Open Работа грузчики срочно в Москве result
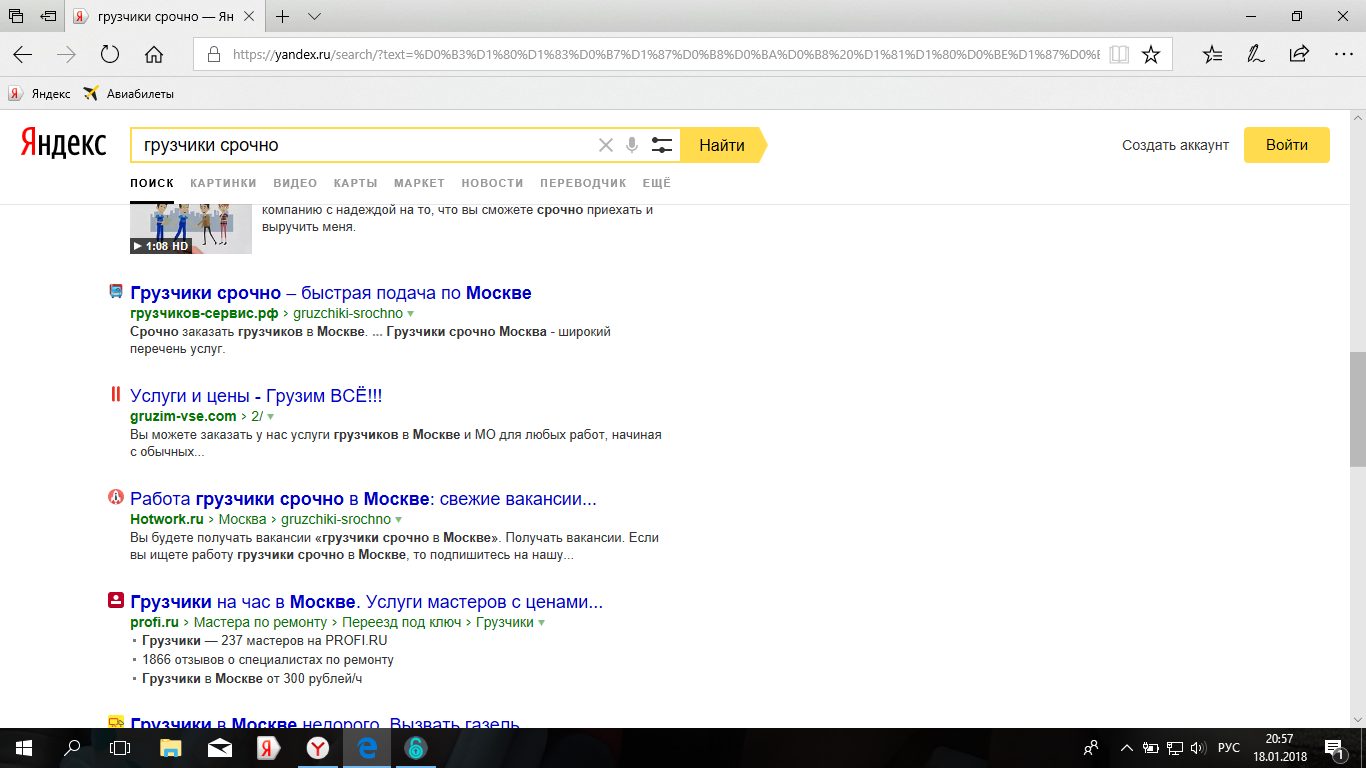The image size is (1366, 768). pos(363,499)
